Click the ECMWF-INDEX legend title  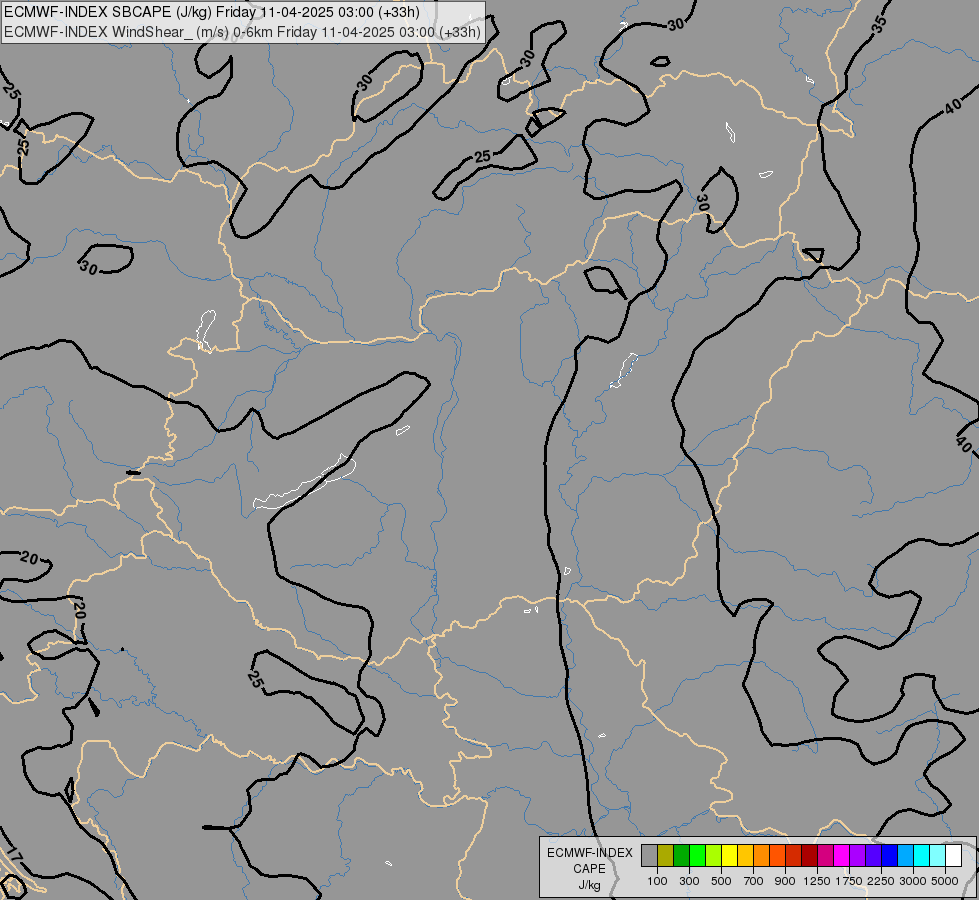pos(589,853)
